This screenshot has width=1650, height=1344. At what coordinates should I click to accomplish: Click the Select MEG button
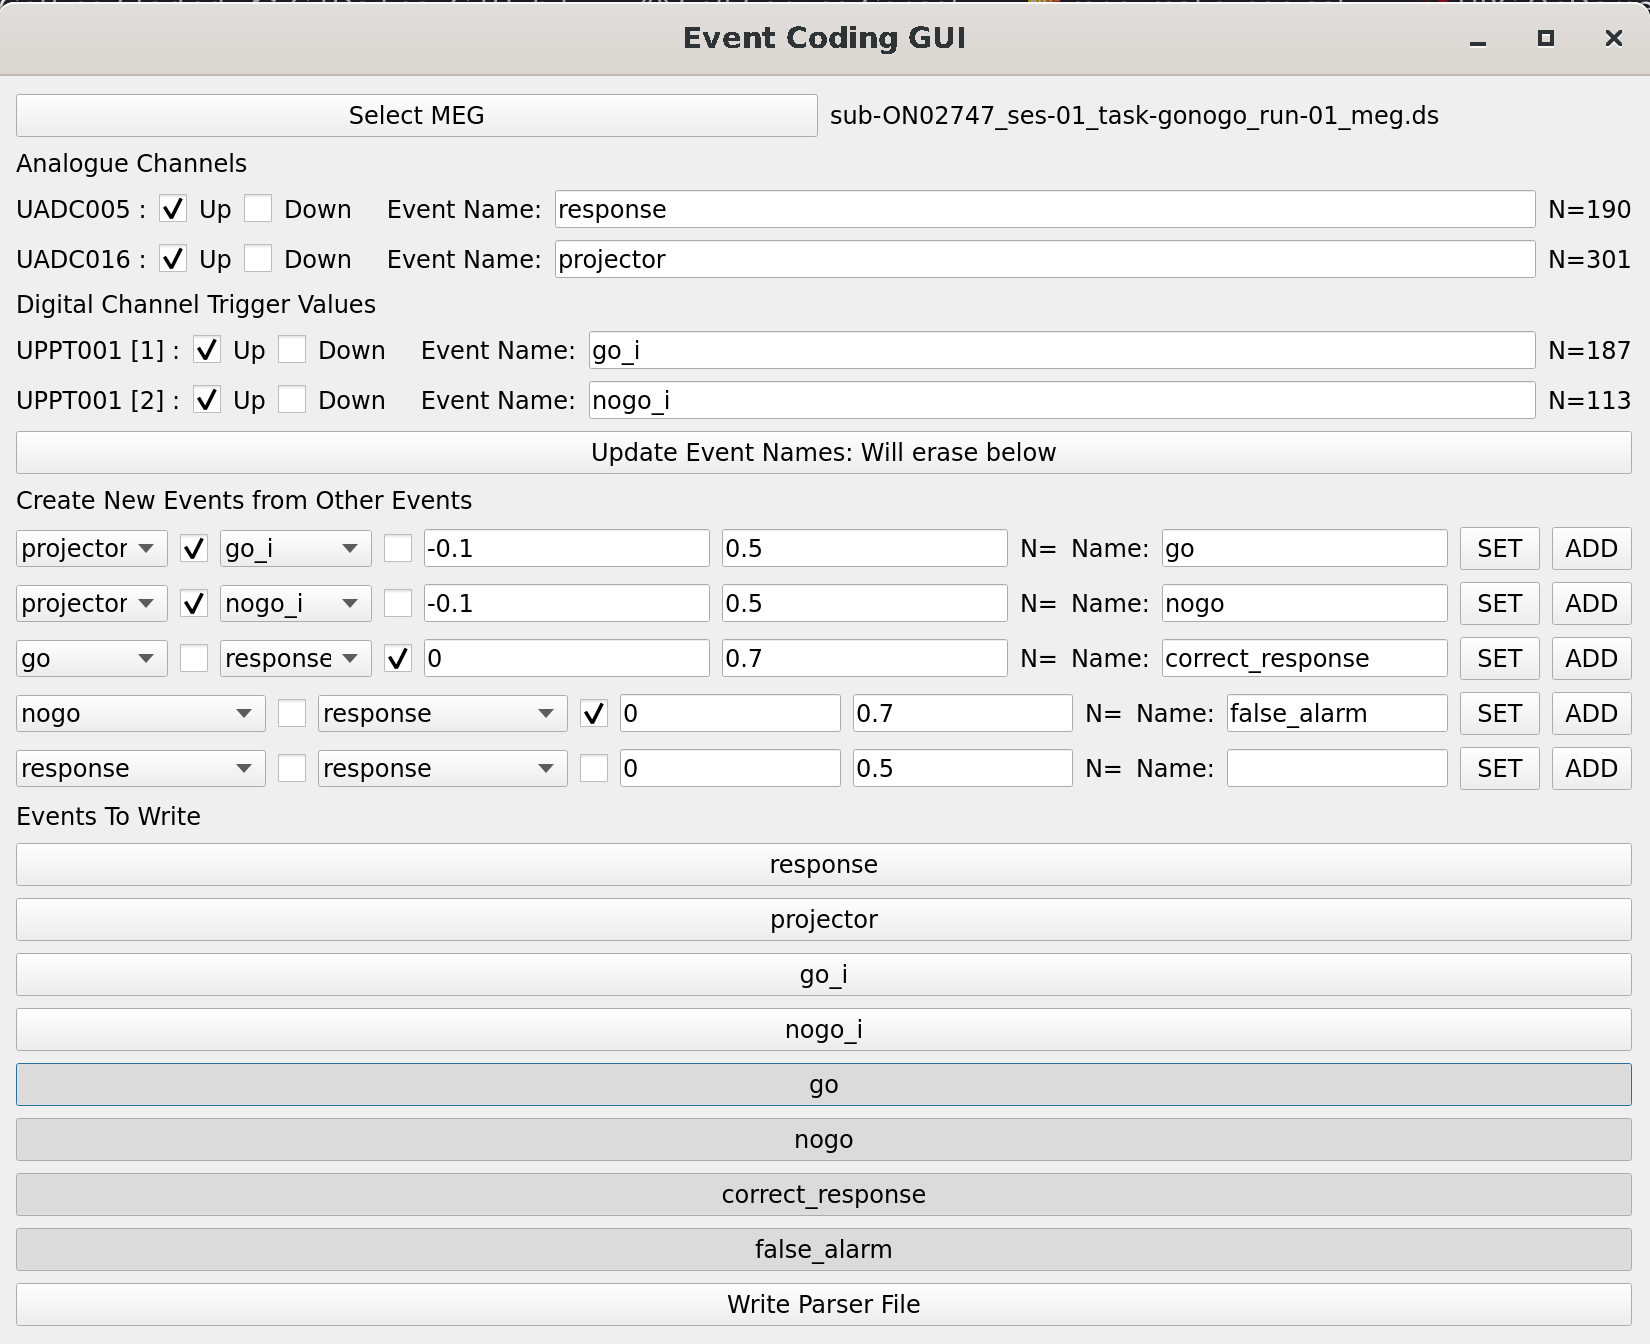pos(416,116)
